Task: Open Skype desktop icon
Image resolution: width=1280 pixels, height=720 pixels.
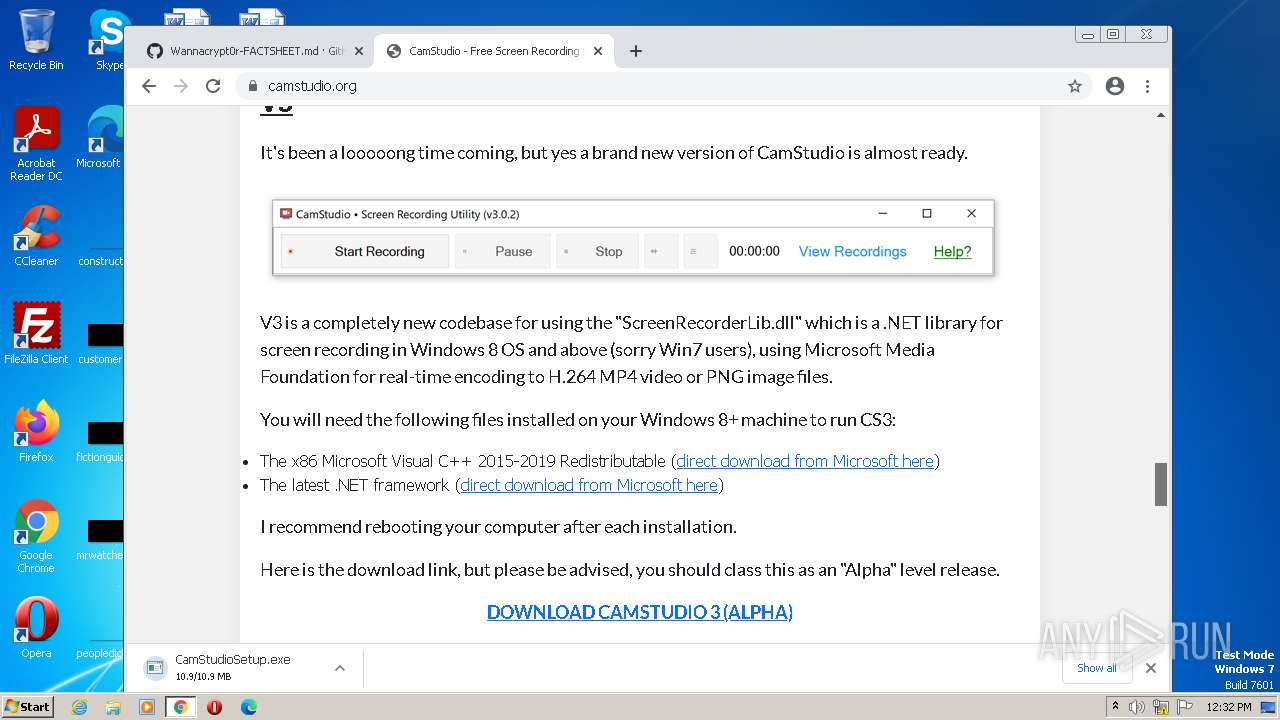Action: click(x=109, y=40)
